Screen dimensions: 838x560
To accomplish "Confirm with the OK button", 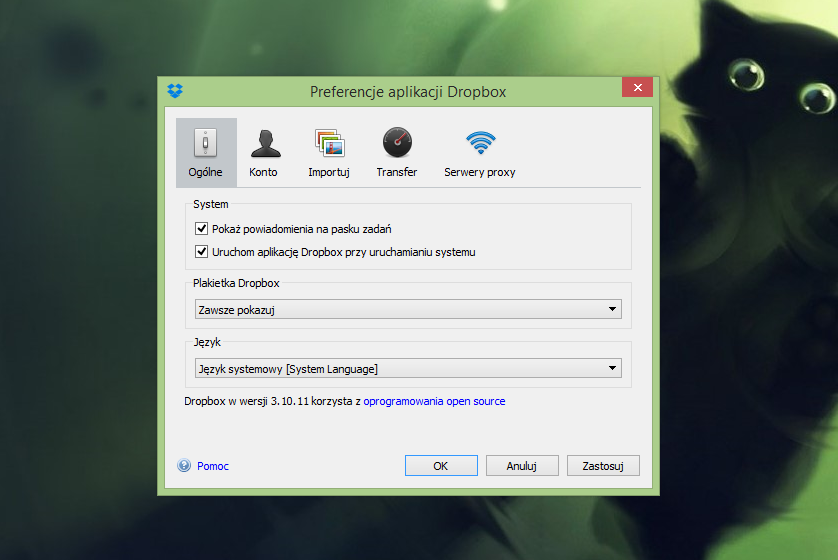I will 441,465.
